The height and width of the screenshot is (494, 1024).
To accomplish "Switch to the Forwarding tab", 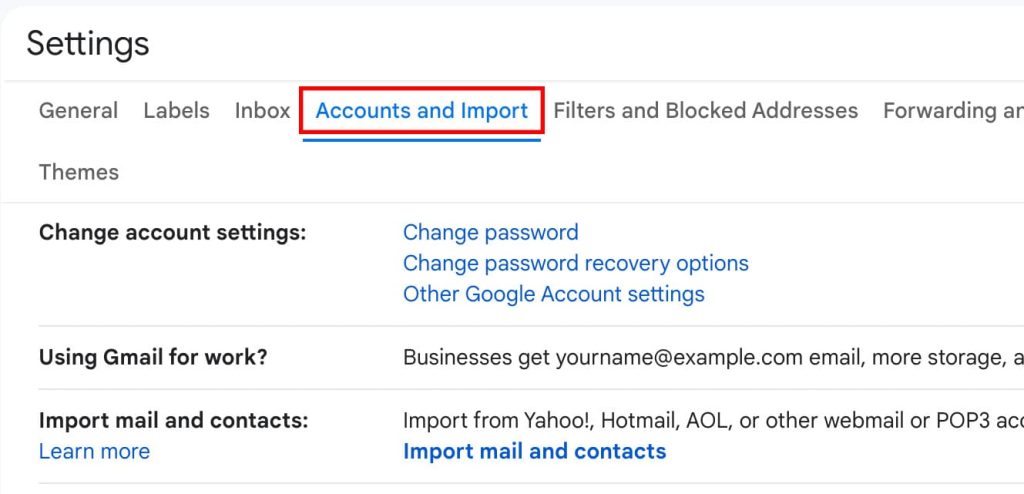I will click(x=952, y=111).
